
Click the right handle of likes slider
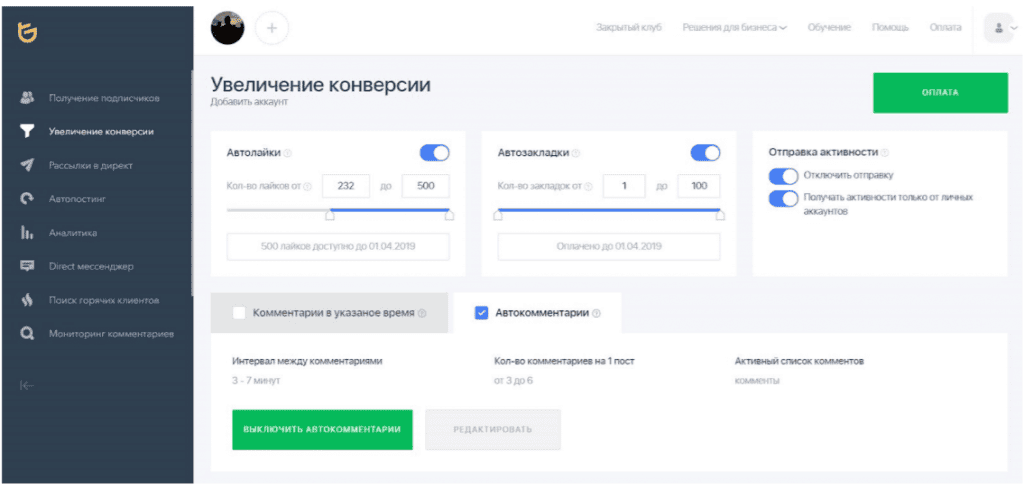(449, 214)
